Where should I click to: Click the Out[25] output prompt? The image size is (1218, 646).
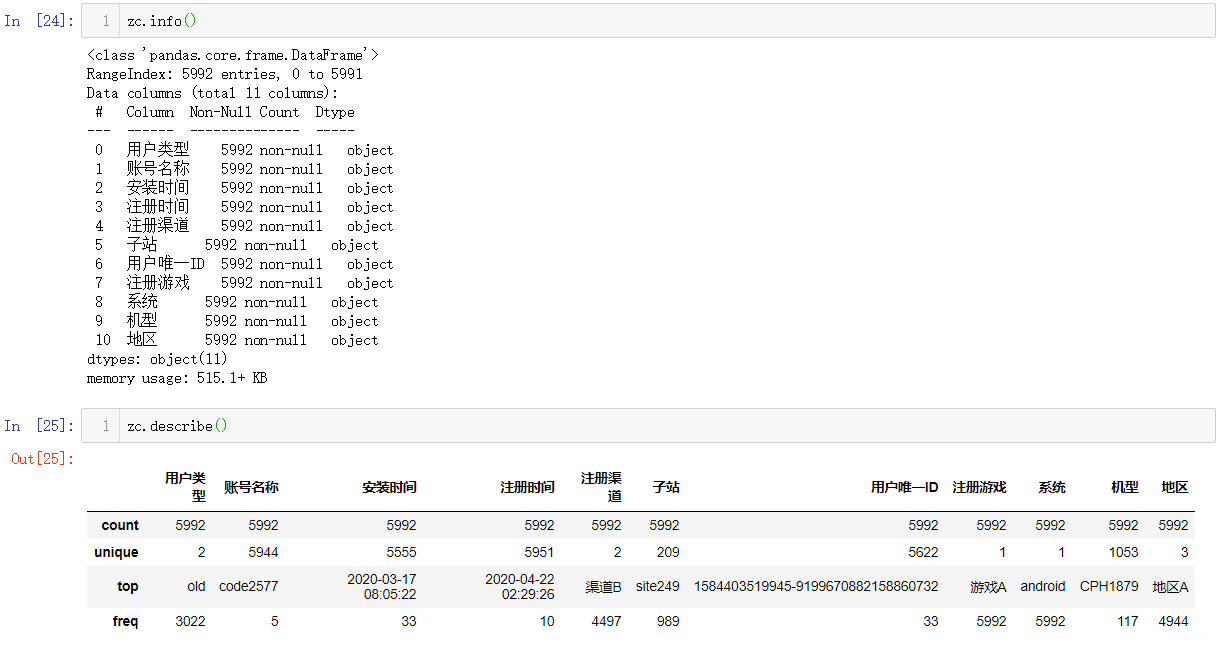click(42, 458)
